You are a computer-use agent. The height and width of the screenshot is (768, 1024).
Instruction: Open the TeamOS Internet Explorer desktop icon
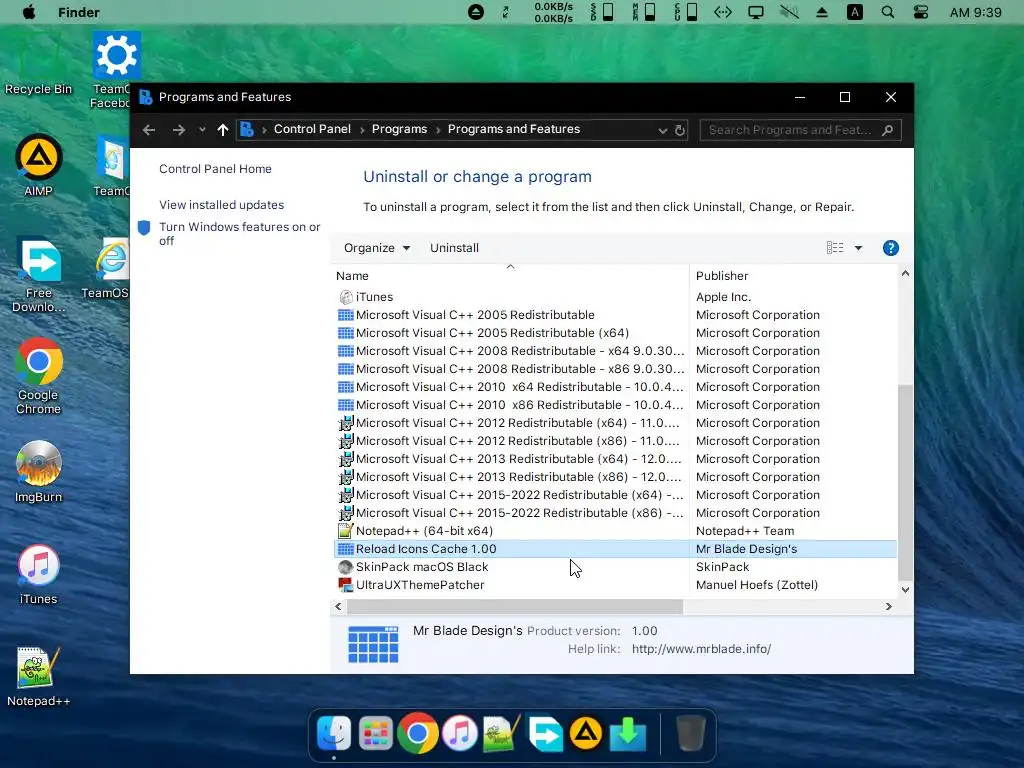(x=108, y=268)
